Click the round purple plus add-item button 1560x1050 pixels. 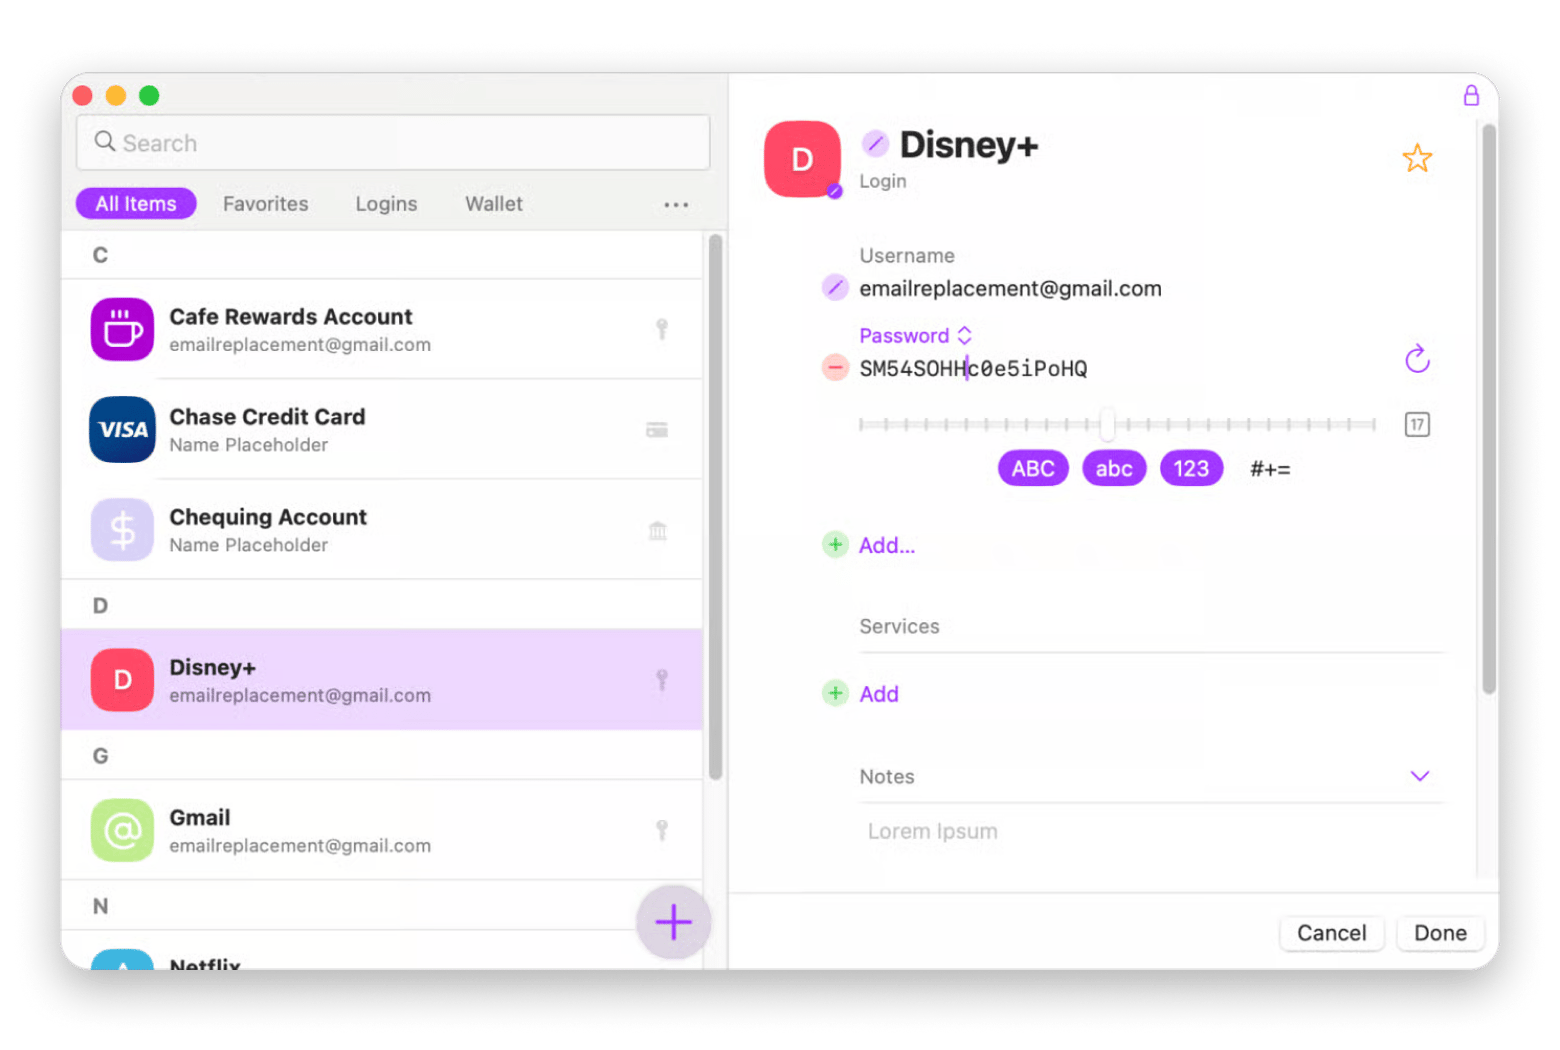pyautogui.click(x=673, y=922)
